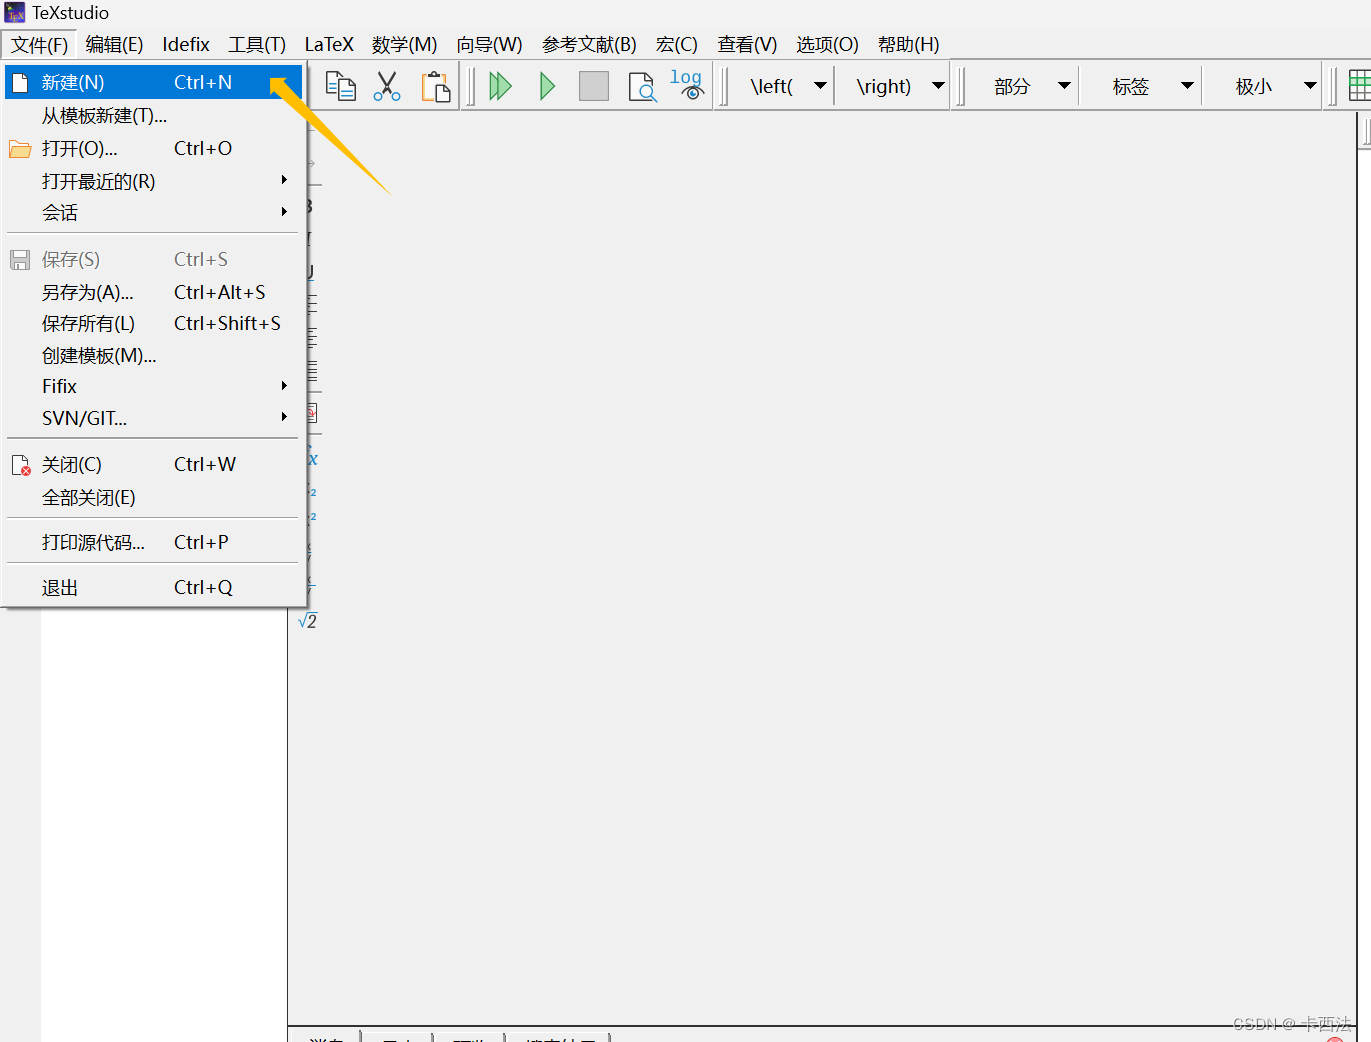Open the log viewer icon

[687, 84]
